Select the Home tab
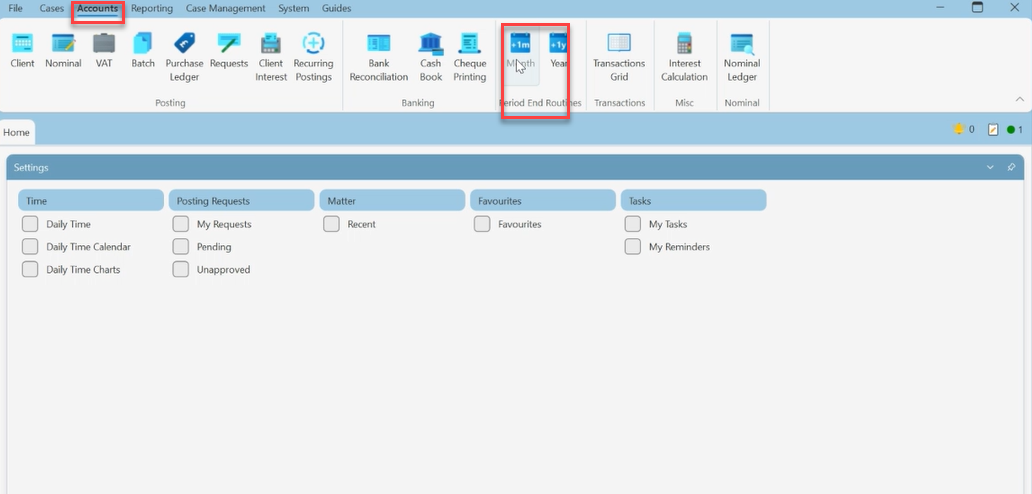 coord(16,132)
